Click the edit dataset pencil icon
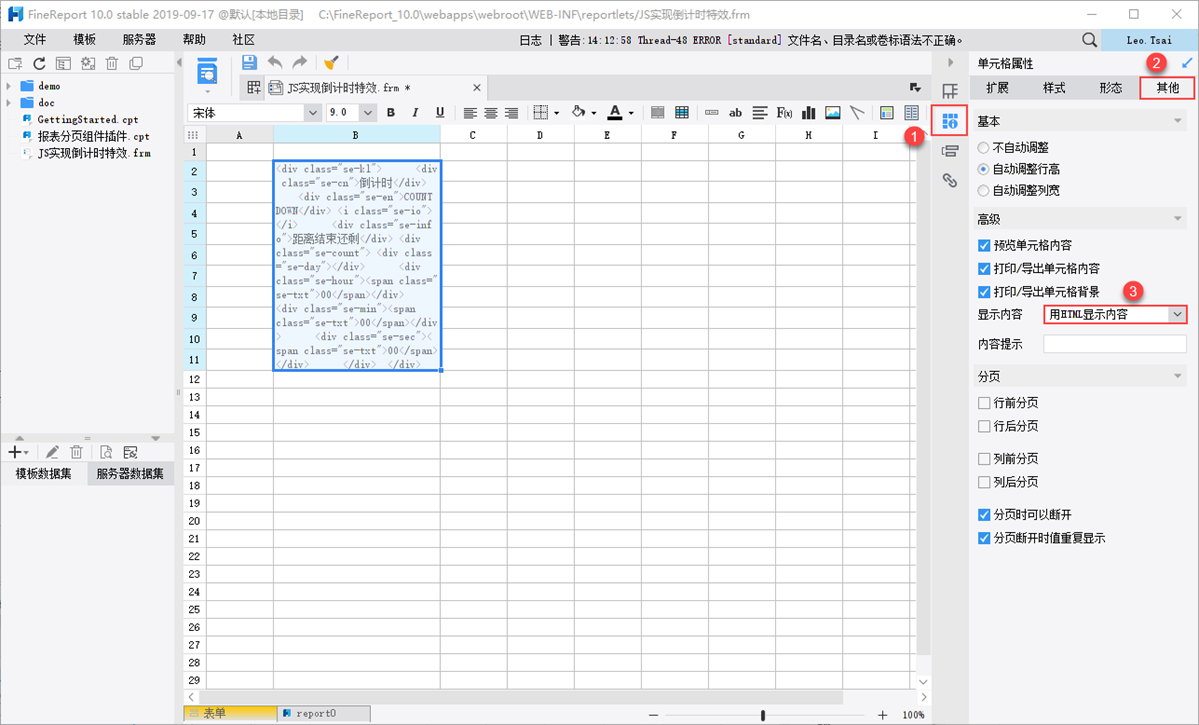 [52, 452]
